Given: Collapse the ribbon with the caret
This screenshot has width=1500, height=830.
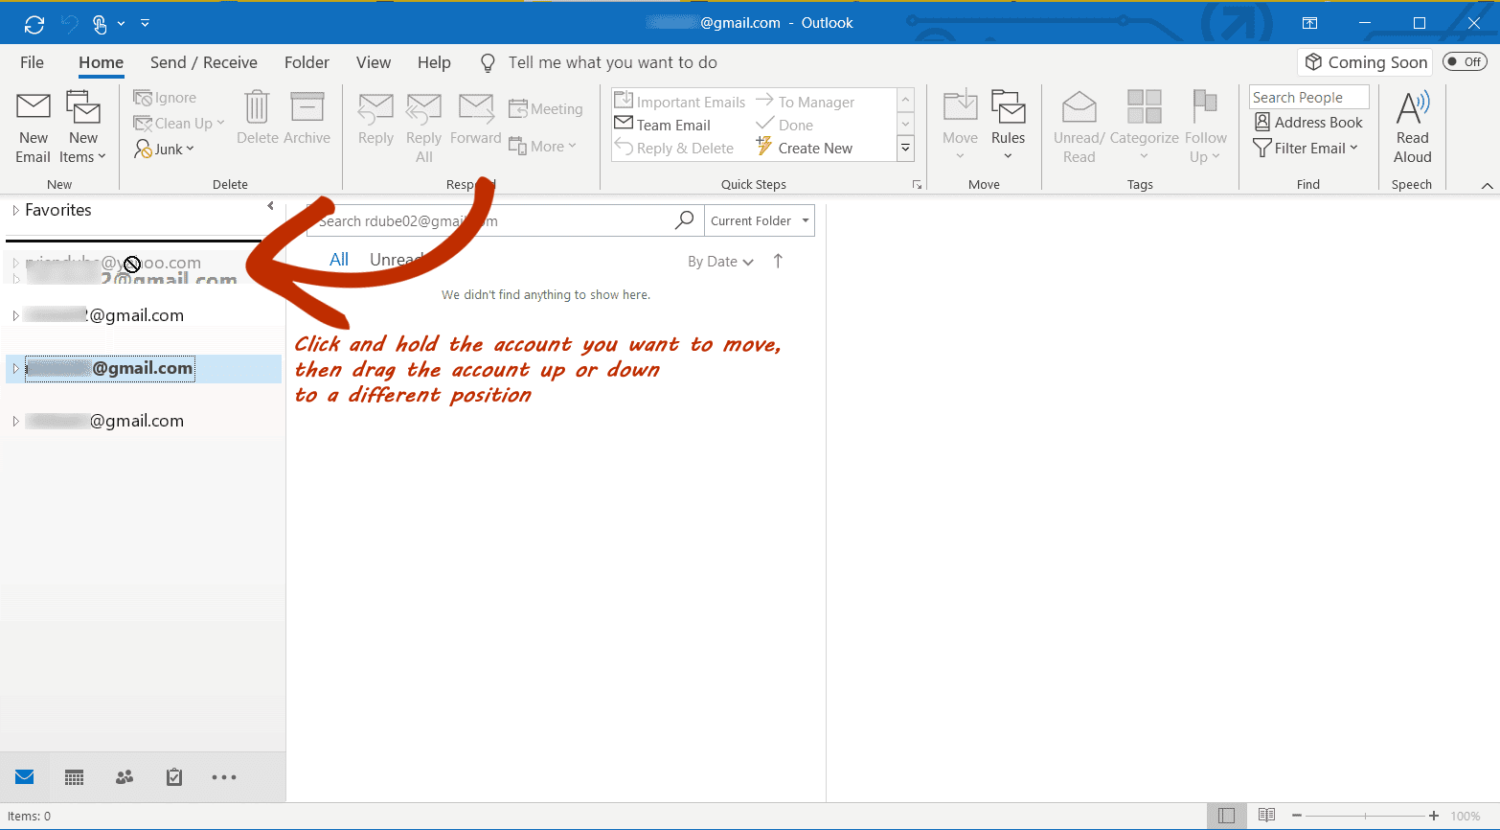Looking at the screenshot, I should coord(1487,185).
